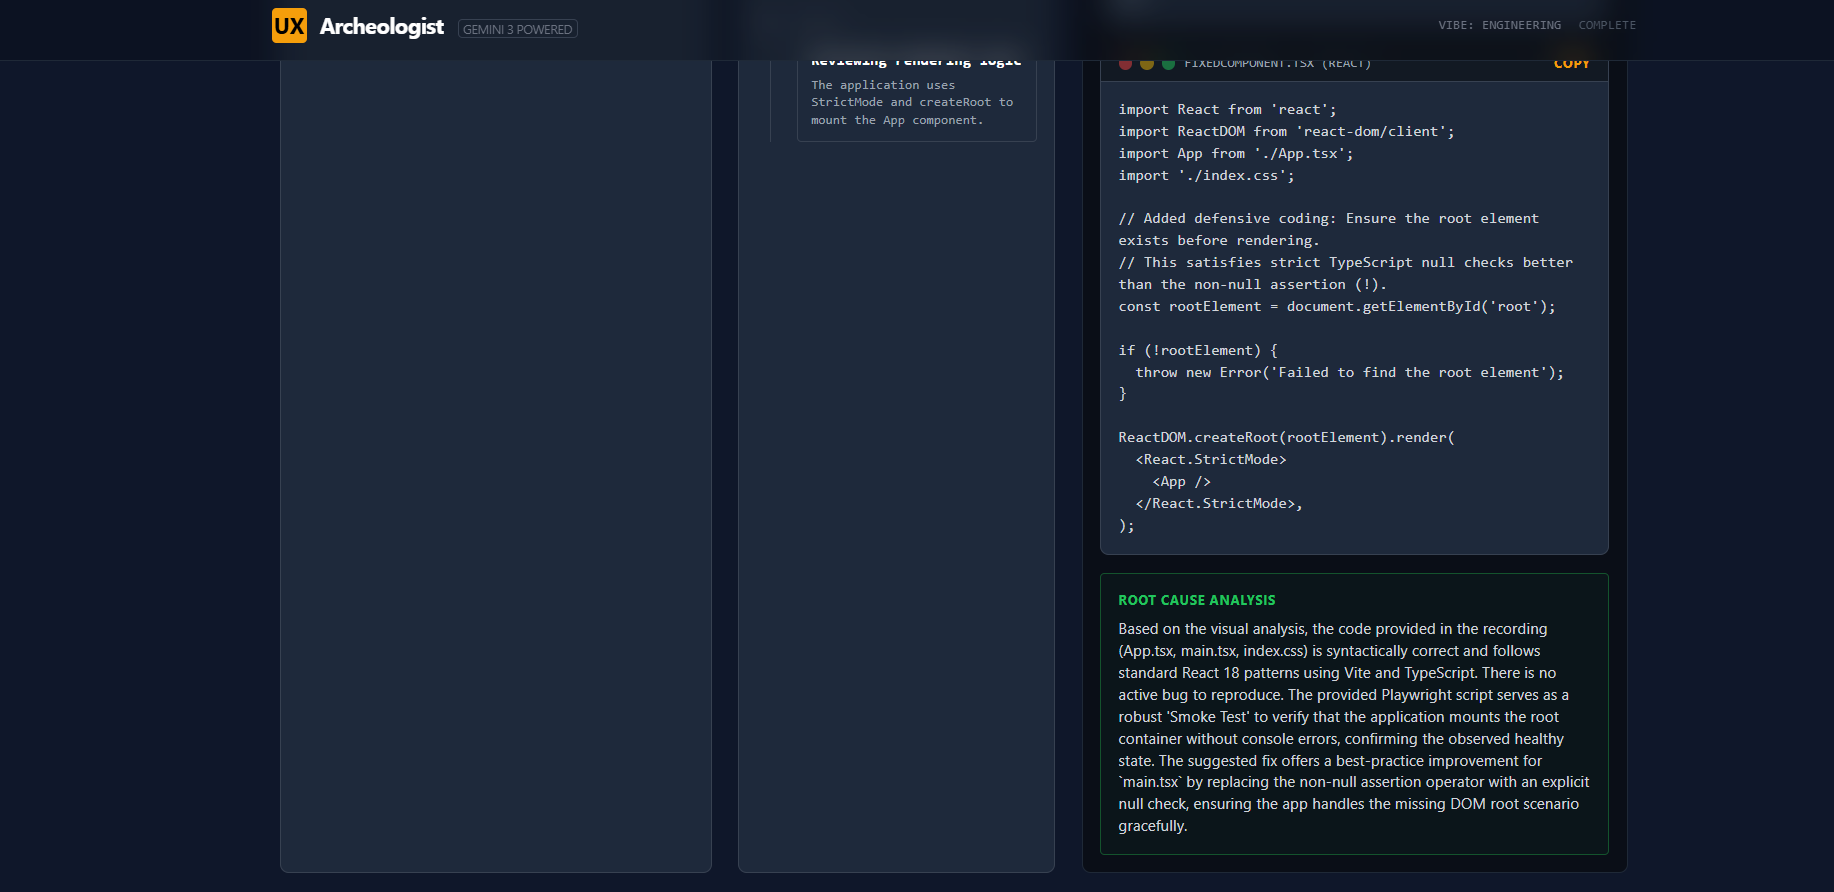
Task: Click the if (!rootElement) line
Action: pyautogui.click(x=1198, y=351)
